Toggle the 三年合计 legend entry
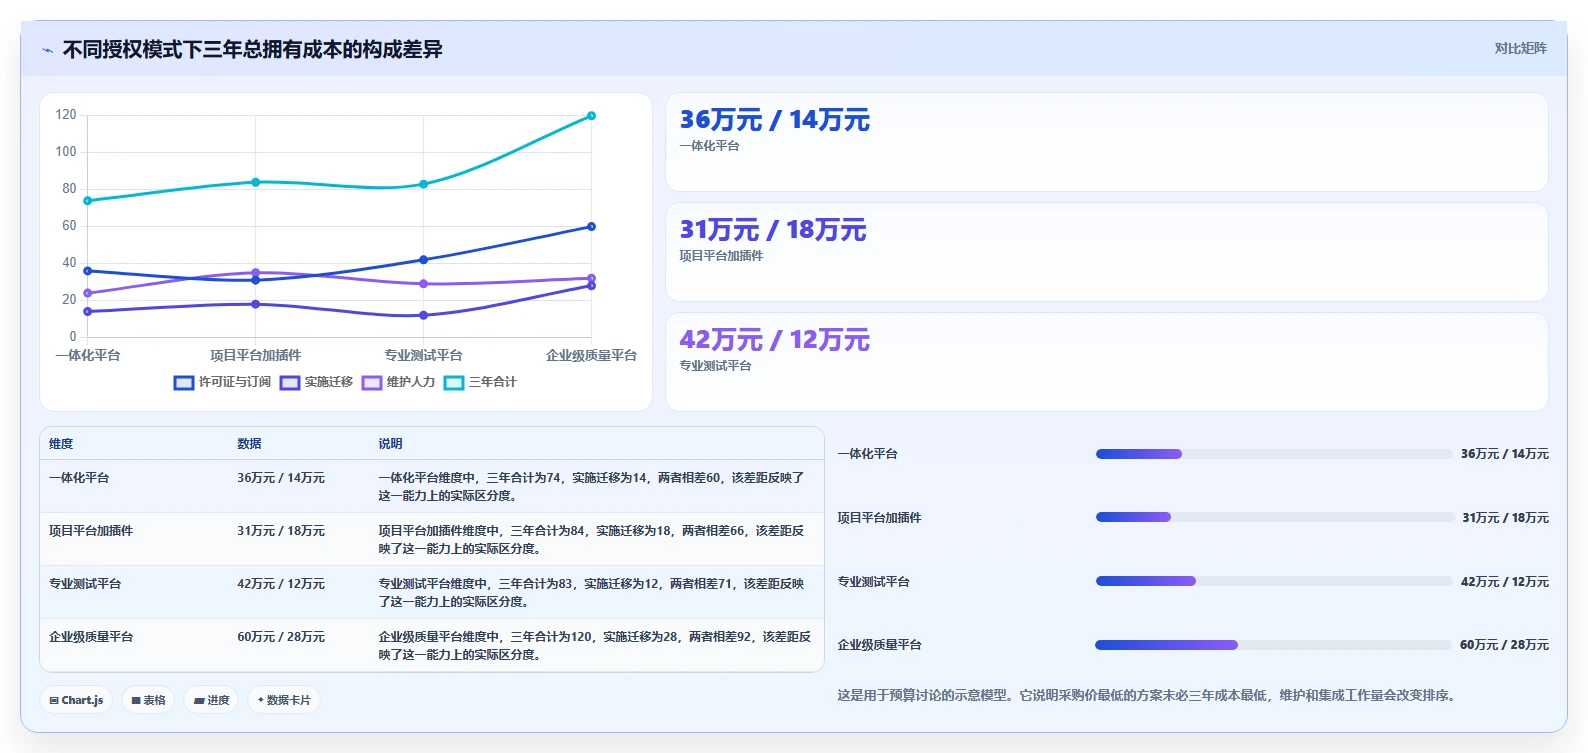This screenshot has height=753, width=1588. pyautogui.click(x=480, y=382)
